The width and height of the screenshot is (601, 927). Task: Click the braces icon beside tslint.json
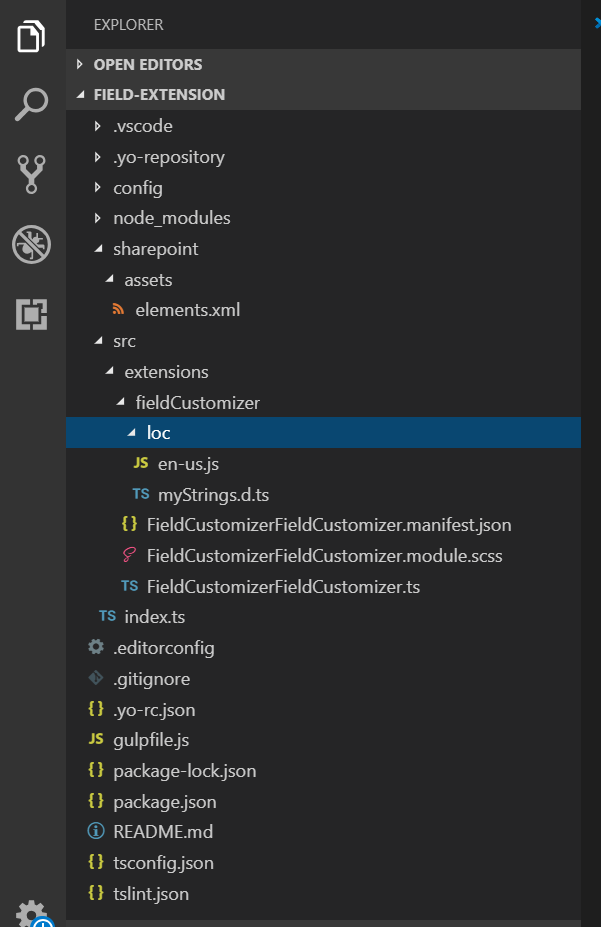96,893
